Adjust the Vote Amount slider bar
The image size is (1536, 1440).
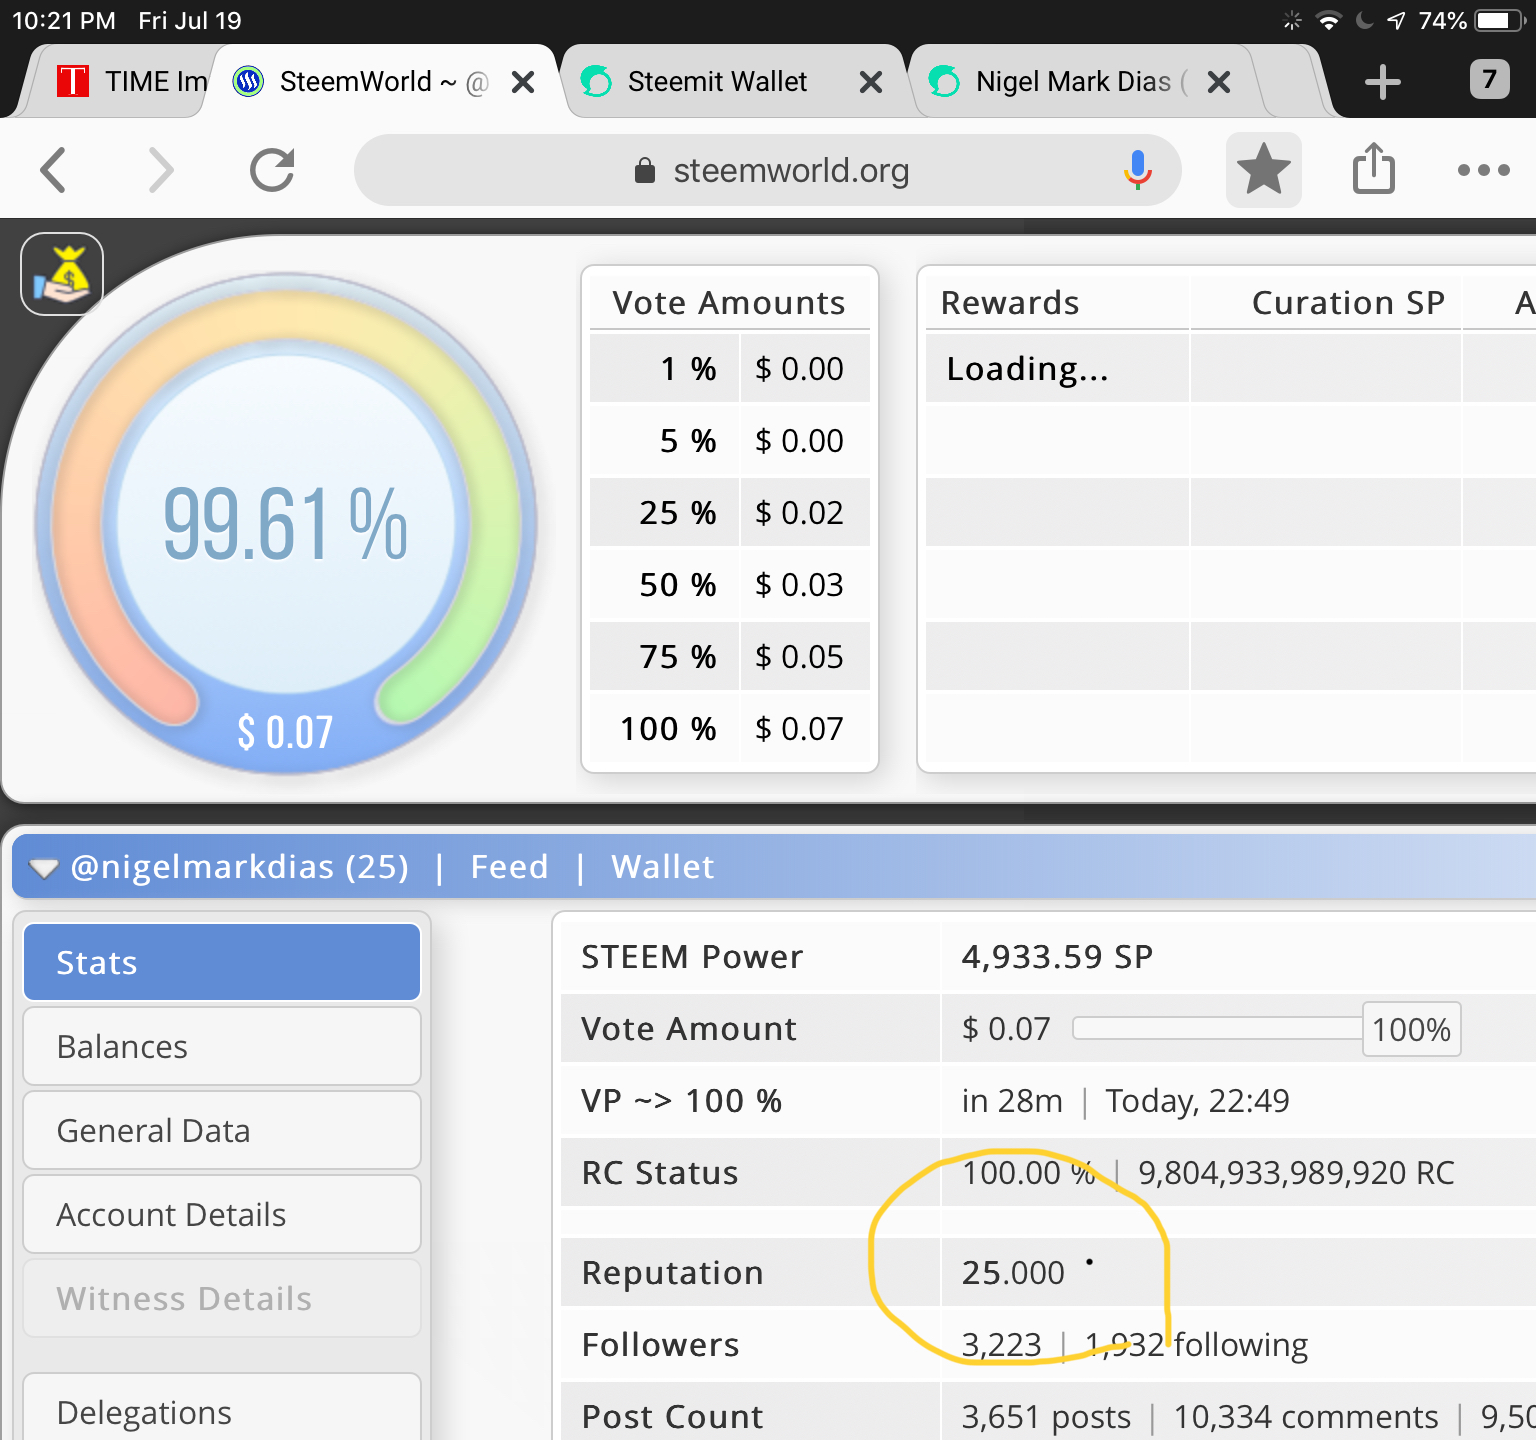click(1217, 1028)
